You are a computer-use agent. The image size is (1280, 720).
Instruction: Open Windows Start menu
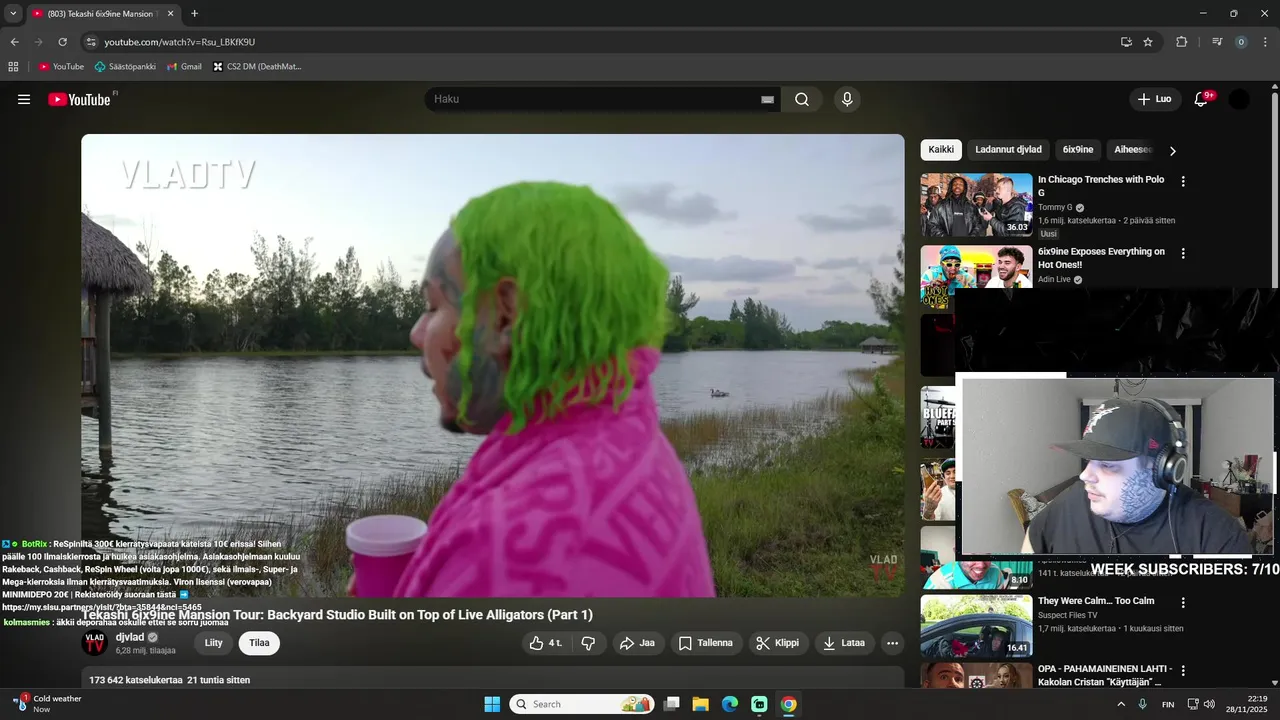click(x=492, y=704)
